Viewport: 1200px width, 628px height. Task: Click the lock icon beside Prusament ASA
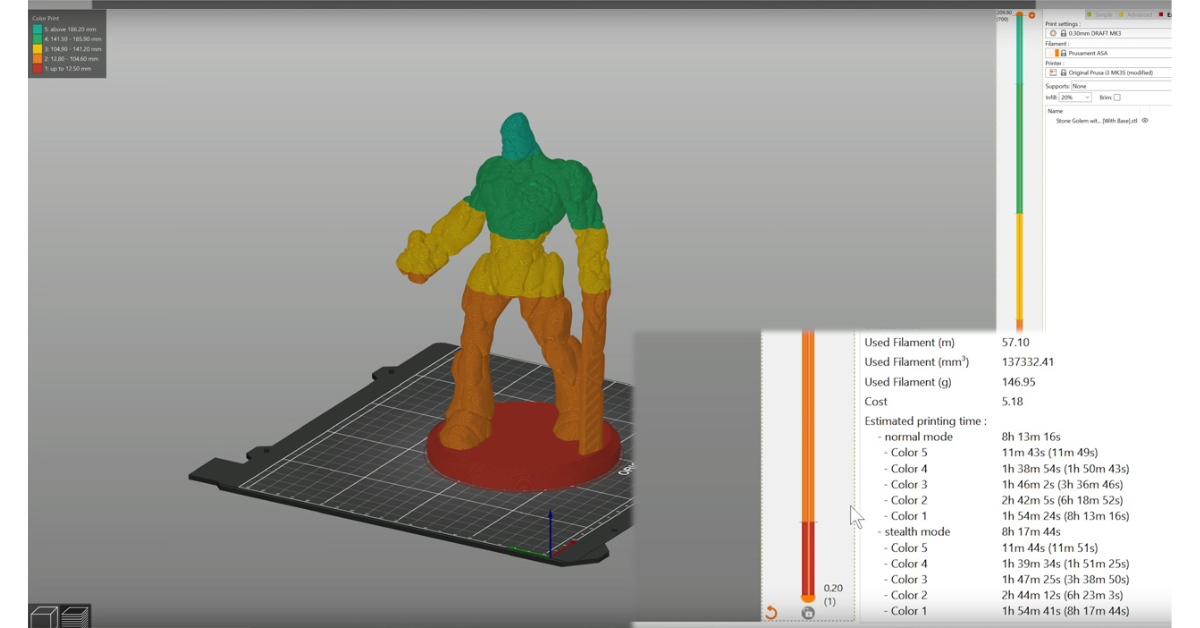(1065, 53)
